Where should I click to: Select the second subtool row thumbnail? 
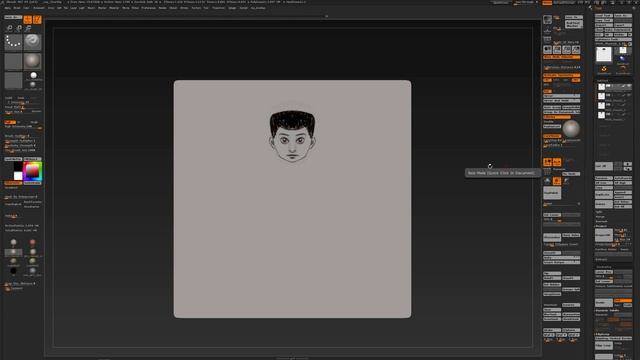pyautogui.click(x=602, y=96)
